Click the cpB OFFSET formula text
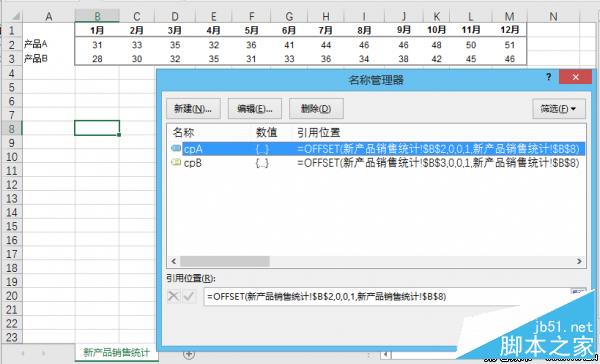This screenshot has width=600, height=364. 438,163
